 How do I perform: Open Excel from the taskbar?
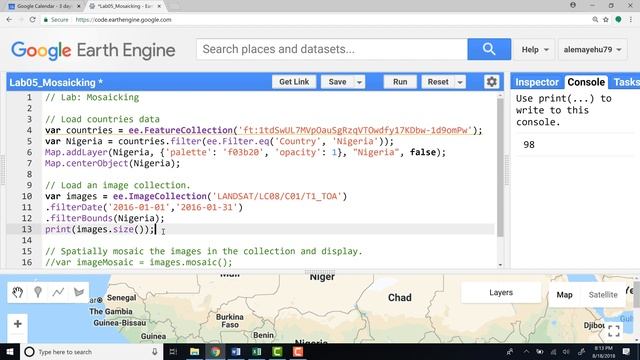(257, 351)
